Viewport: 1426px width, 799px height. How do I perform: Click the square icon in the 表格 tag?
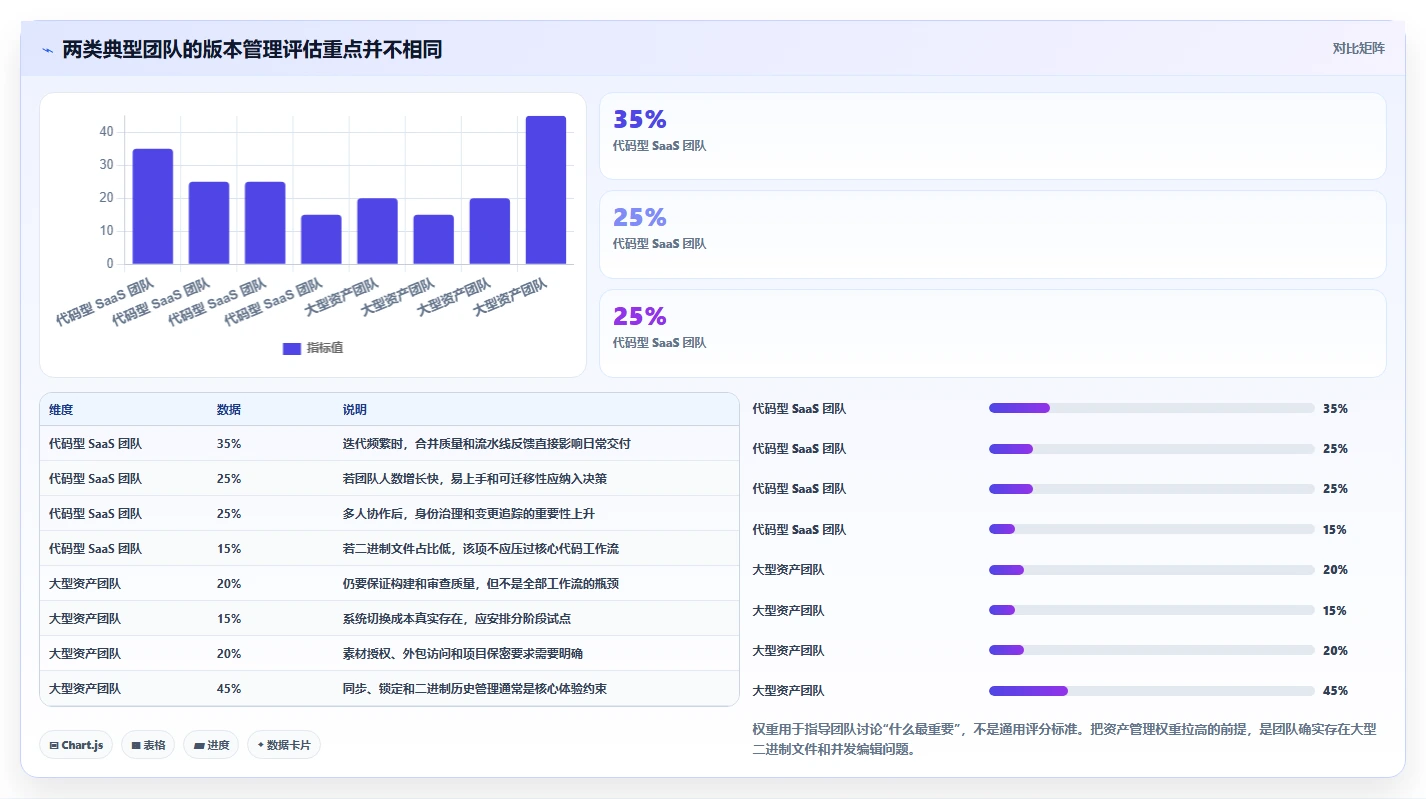136,745
